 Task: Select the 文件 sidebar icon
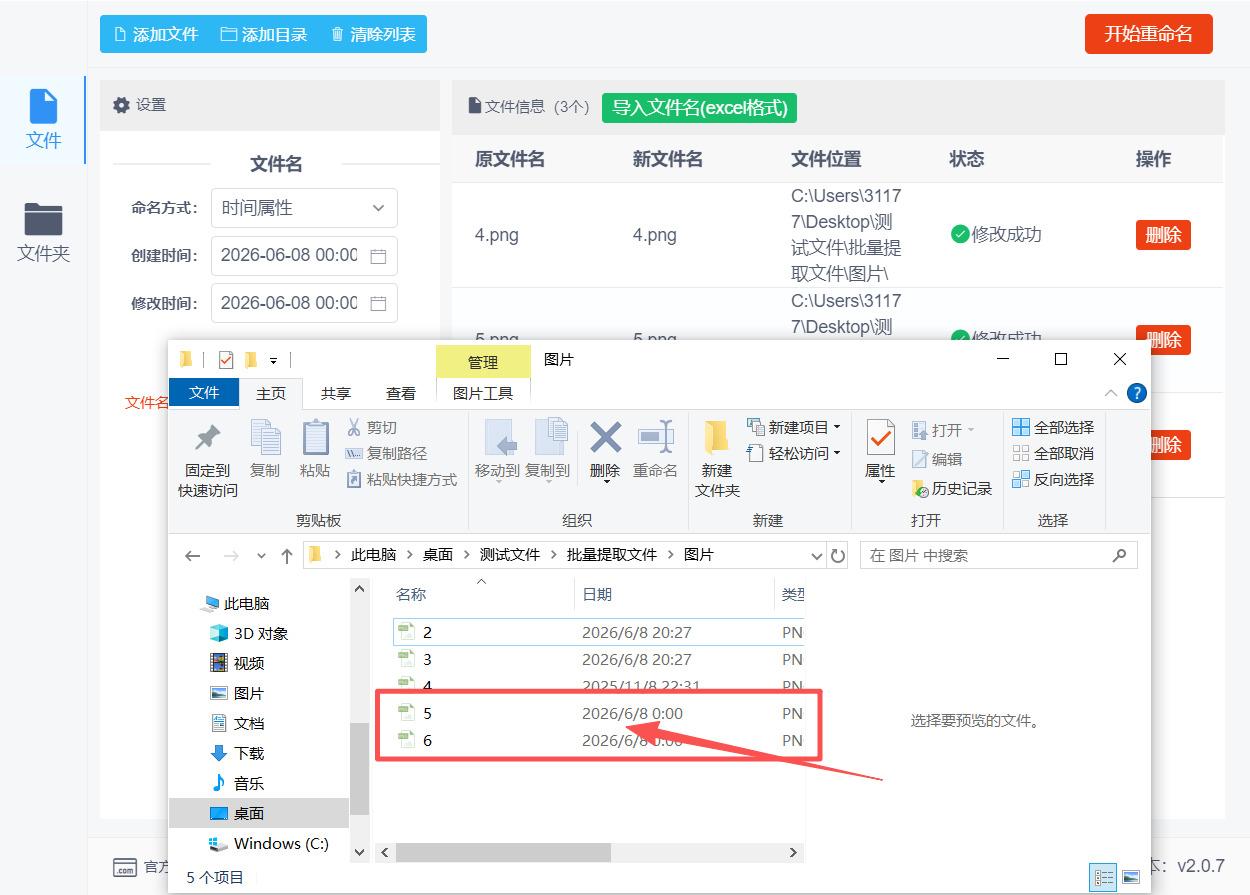click(x=43, y=119)
